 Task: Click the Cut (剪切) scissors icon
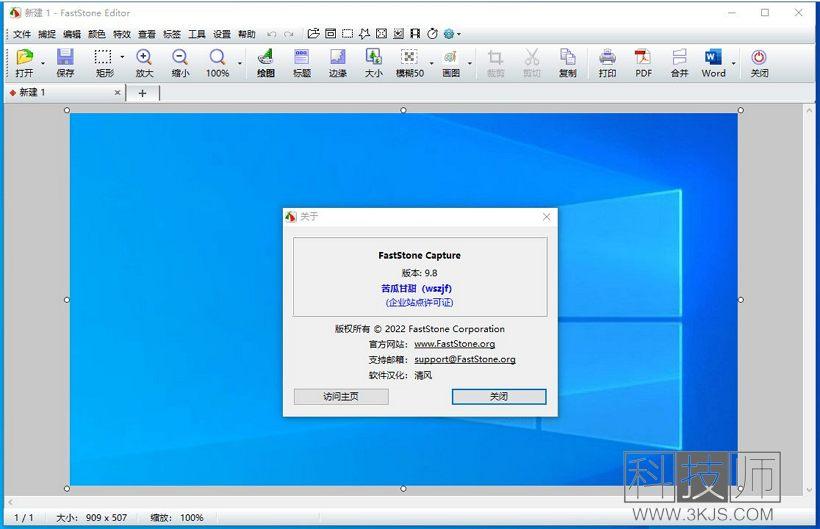pos(532,63)
